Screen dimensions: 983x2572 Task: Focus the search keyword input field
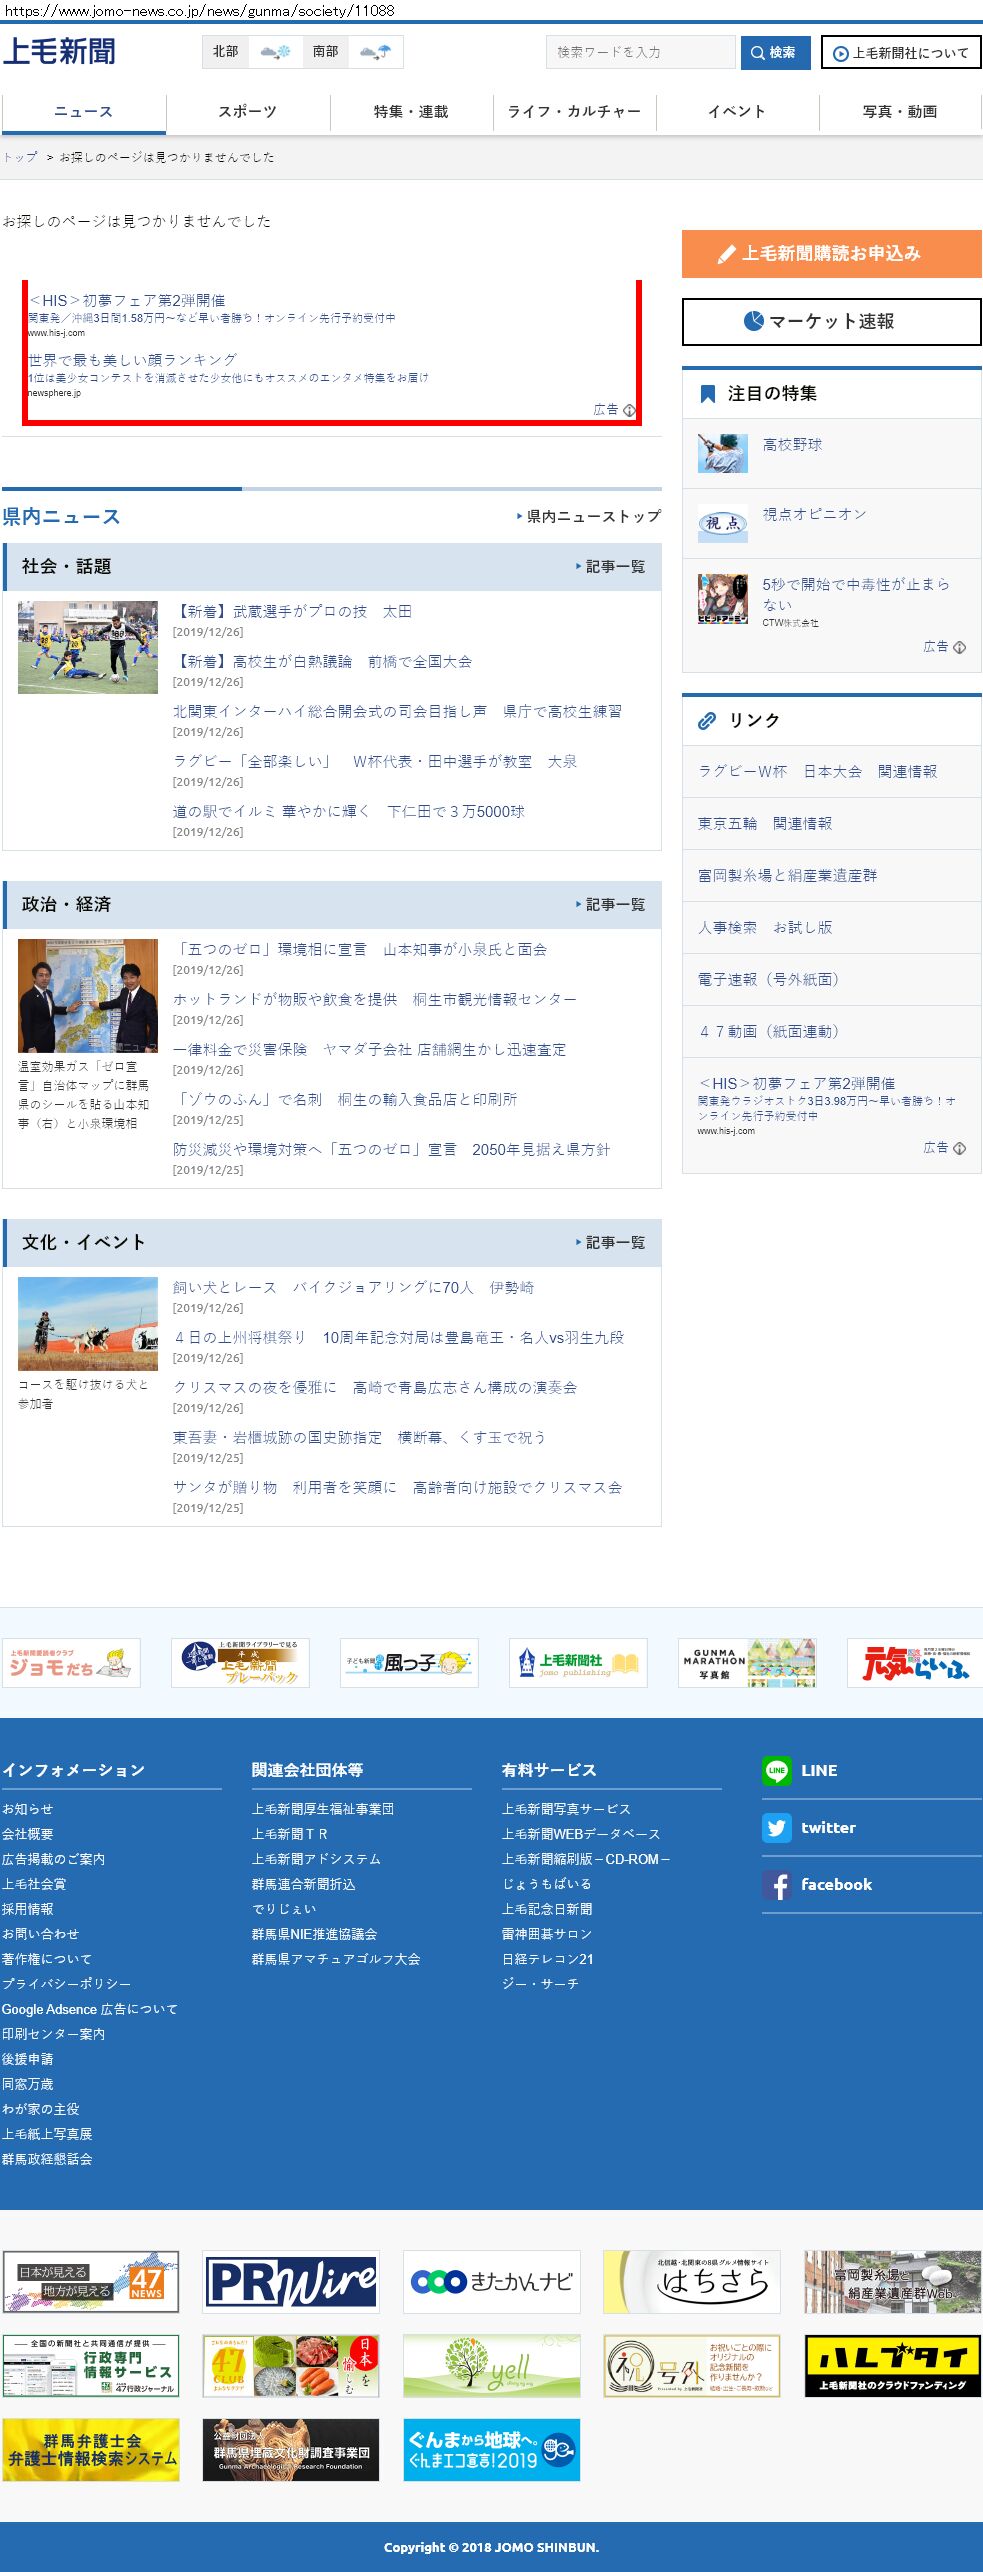tap(640, 52)
